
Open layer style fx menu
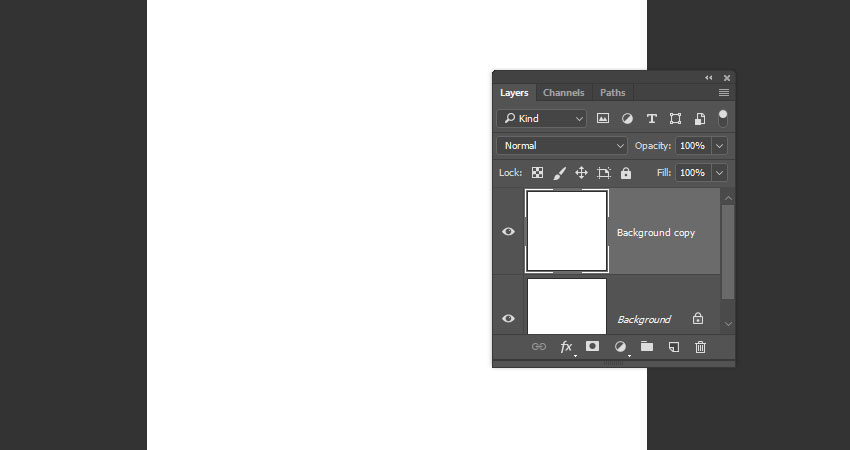[x=566, y=347]
